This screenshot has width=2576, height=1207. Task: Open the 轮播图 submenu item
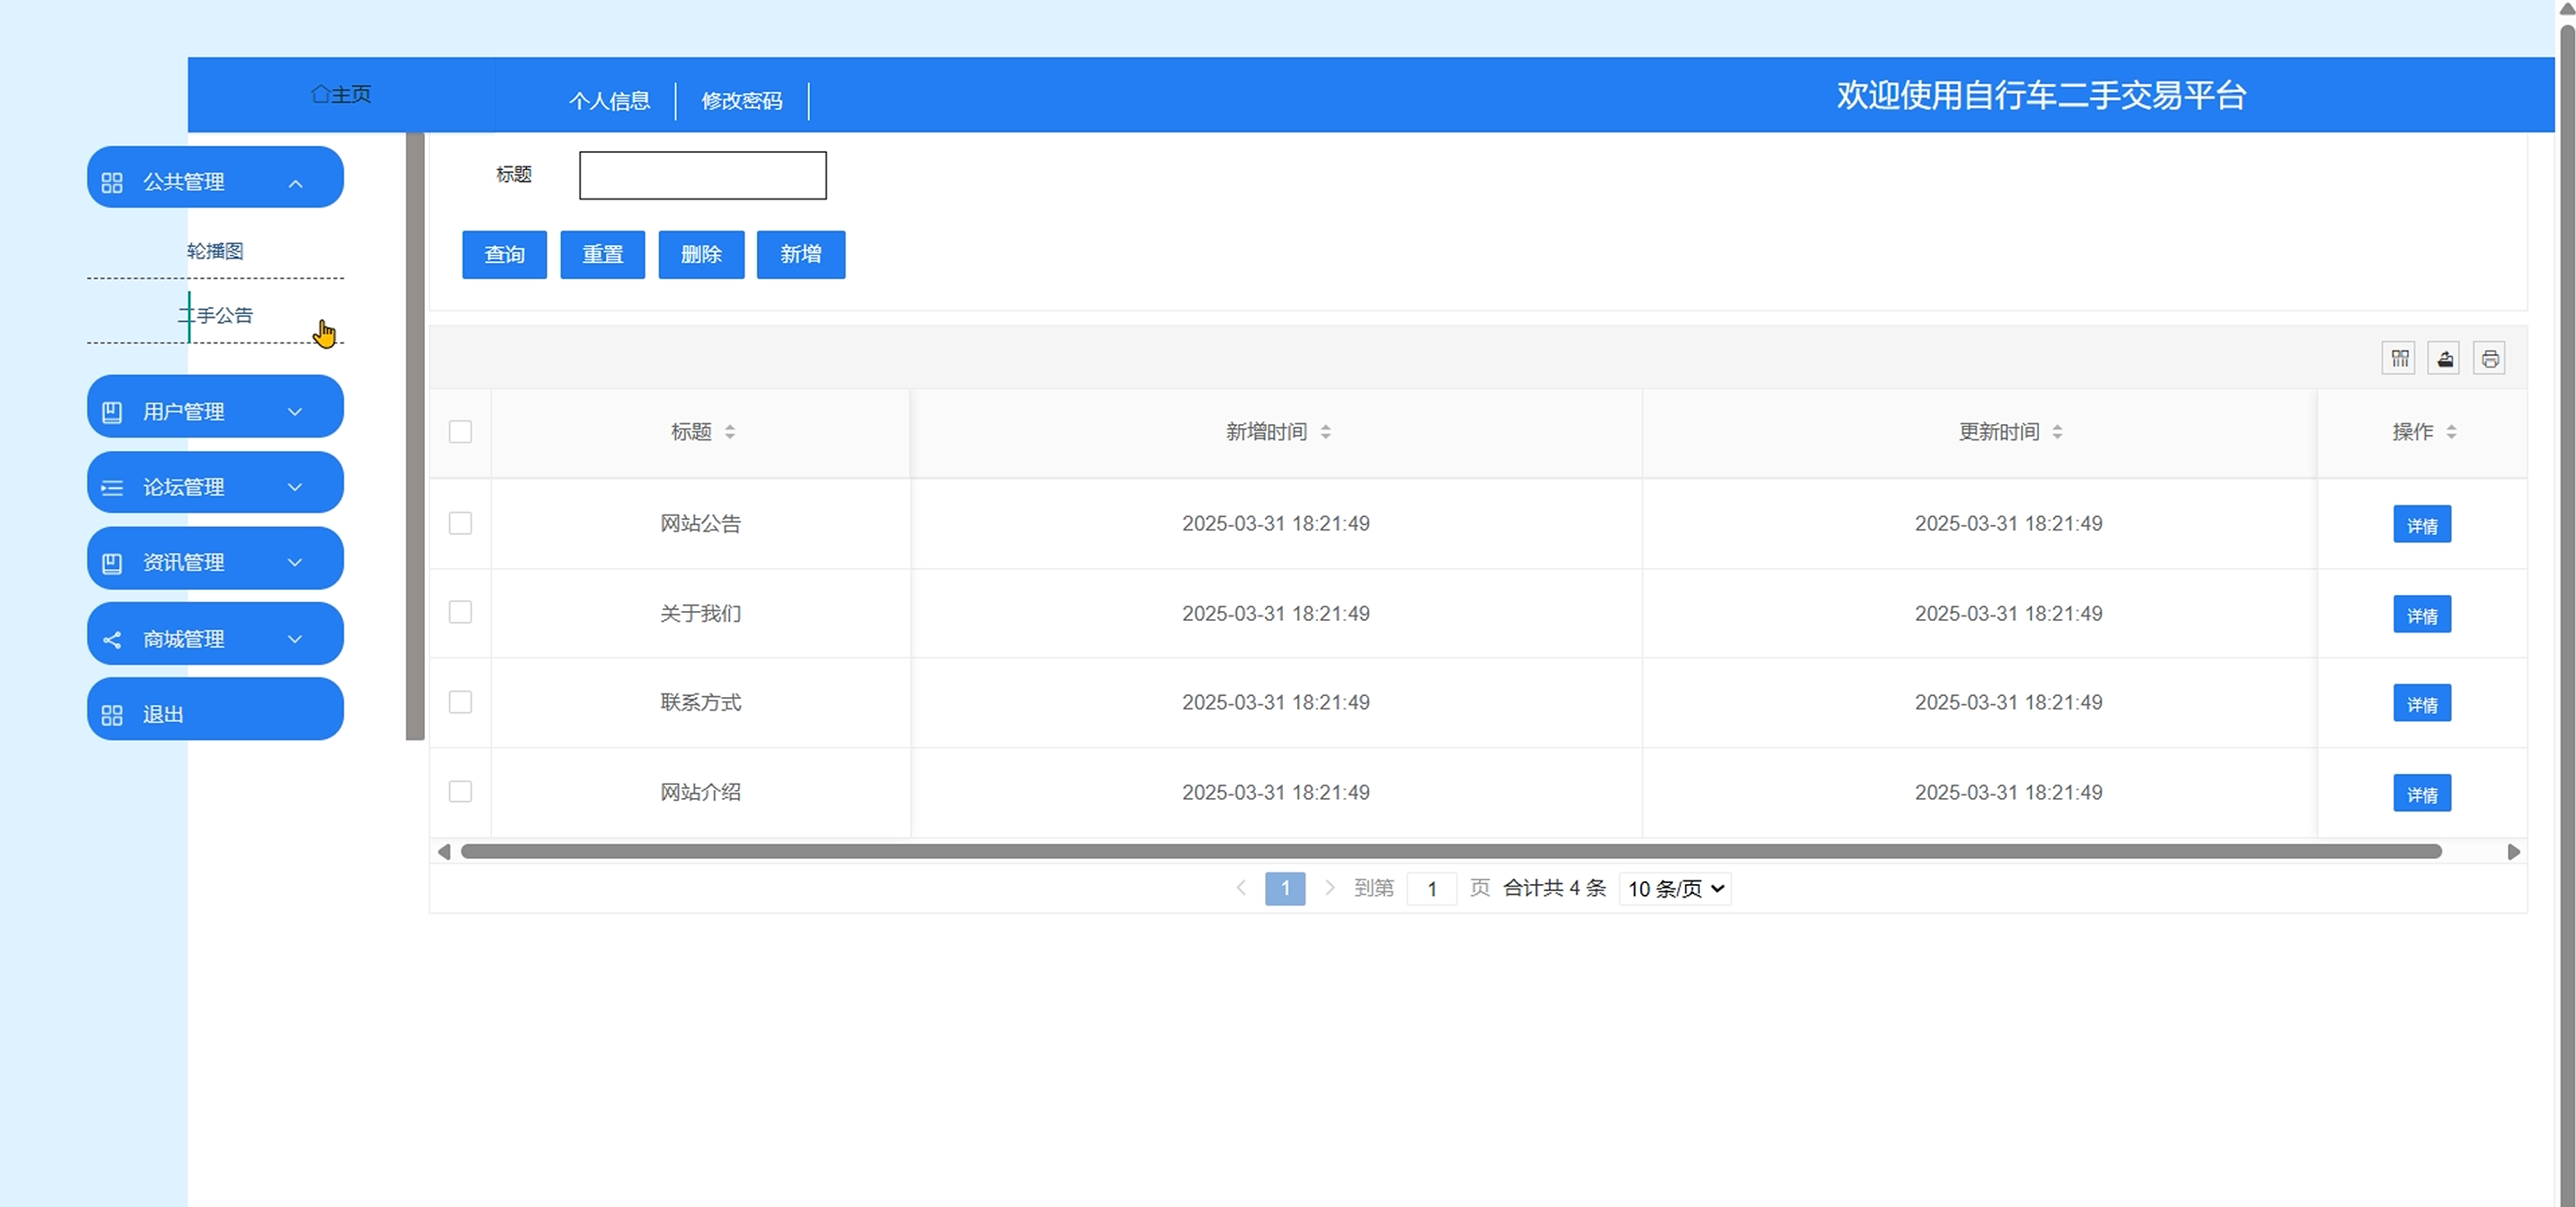[x=215, y=251]
